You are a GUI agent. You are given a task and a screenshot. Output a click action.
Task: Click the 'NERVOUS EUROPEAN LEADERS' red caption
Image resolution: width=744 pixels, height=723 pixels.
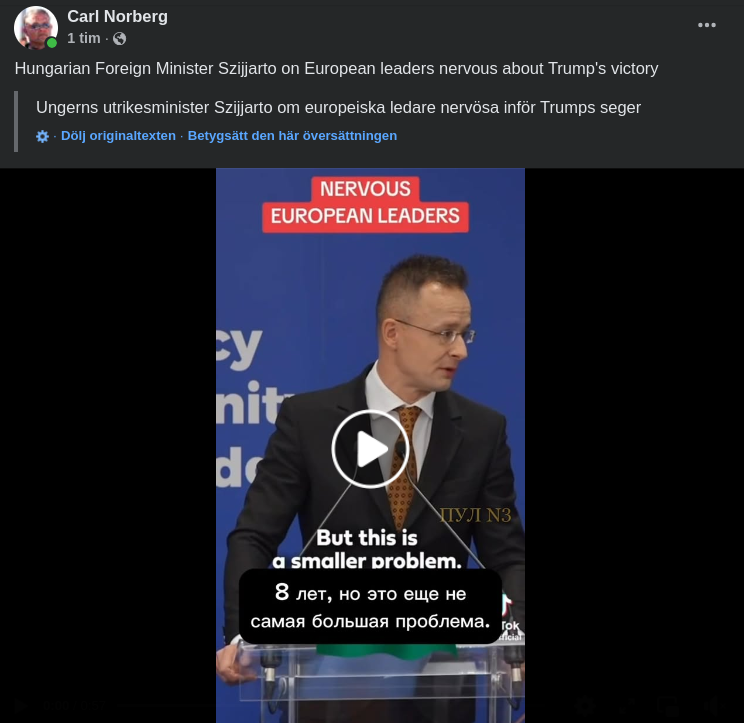tap(365, 204)
